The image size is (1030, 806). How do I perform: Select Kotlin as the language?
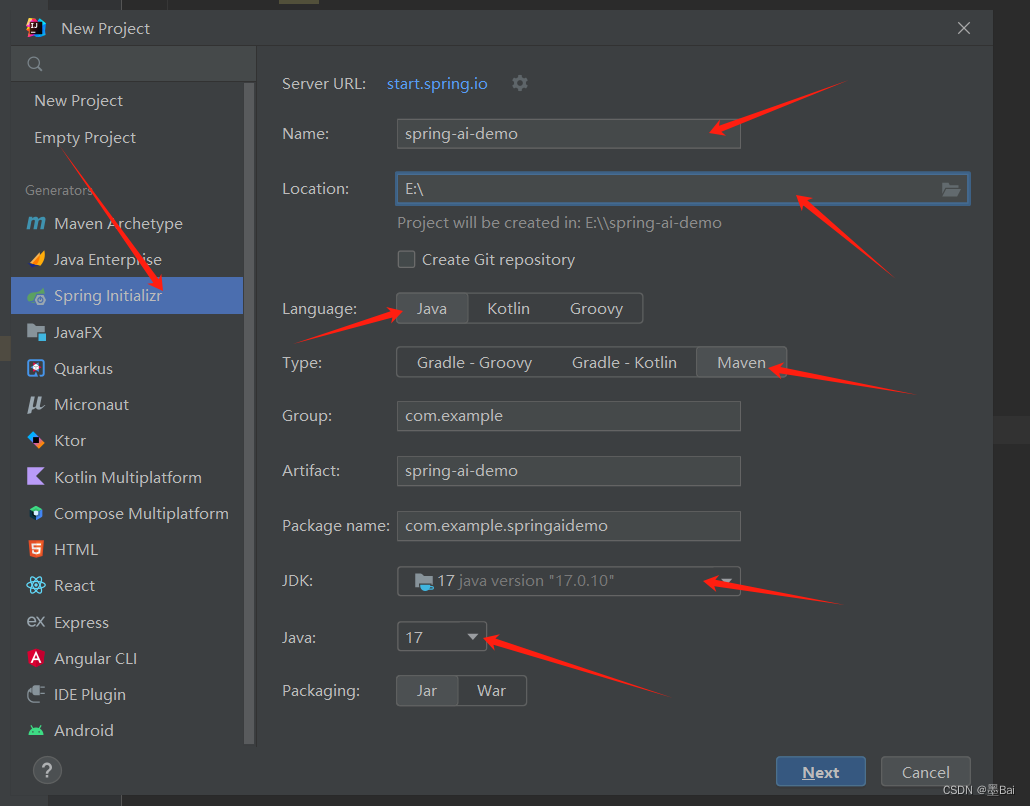point(508,309)
